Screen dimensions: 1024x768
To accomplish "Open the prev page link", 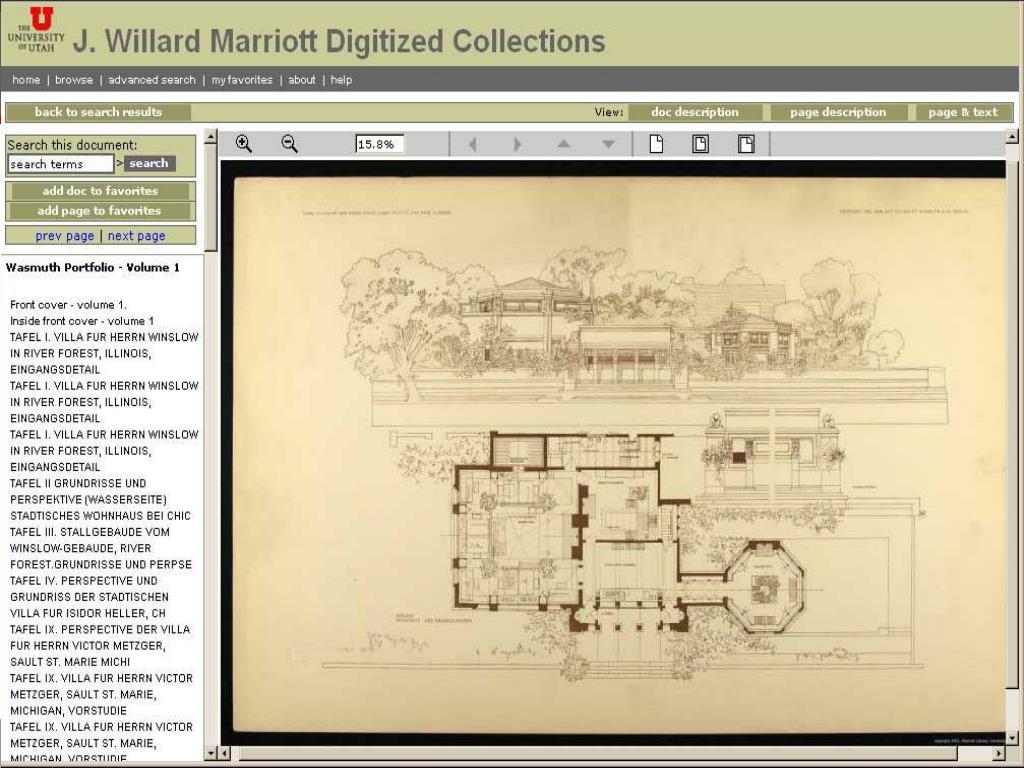I will click(x=65, y=236).
